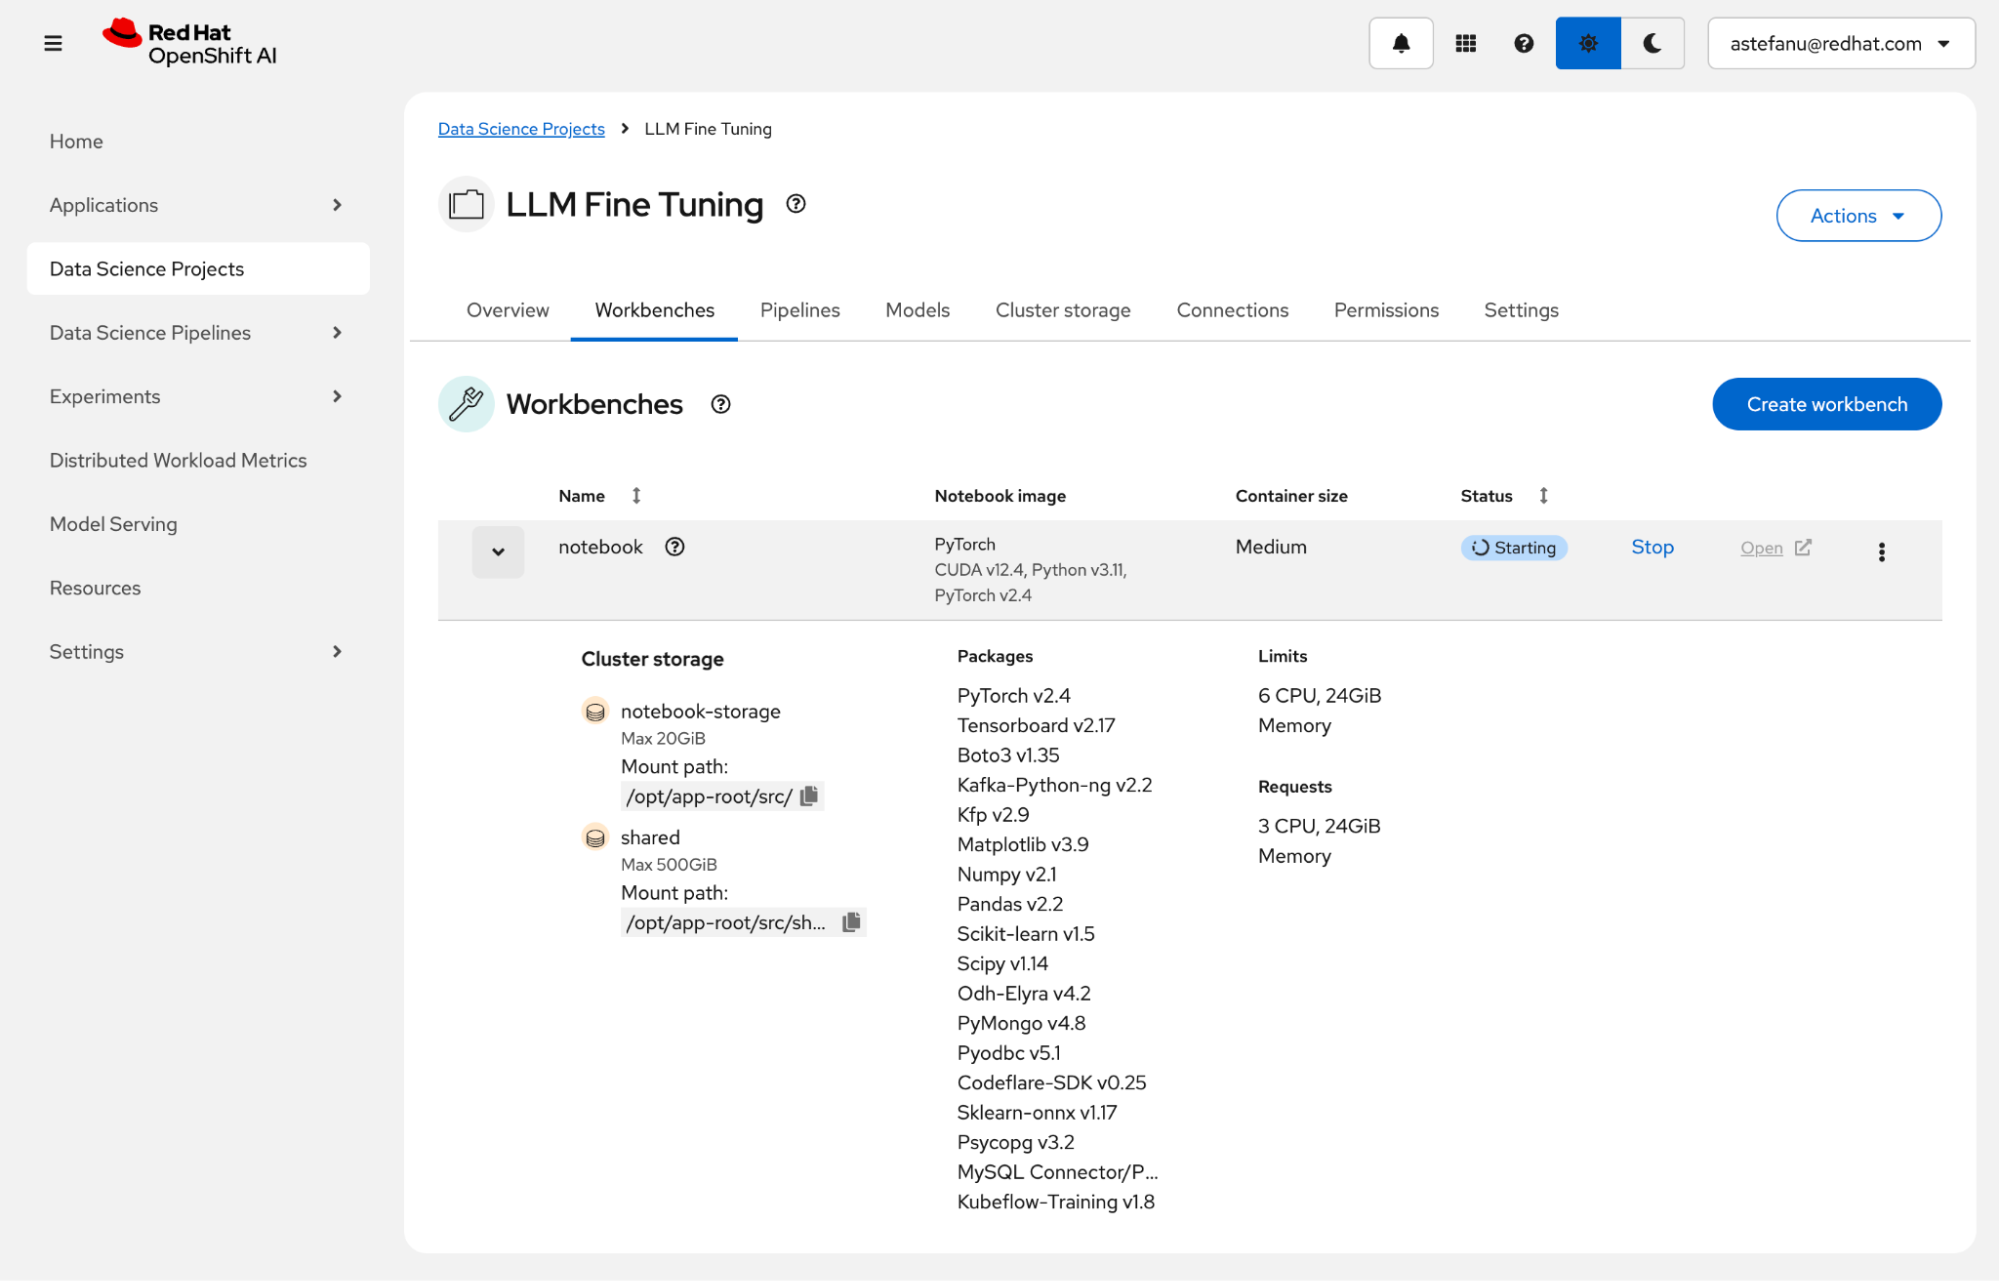Click the Create workbench button
The image size is (1999, 1281).
pyautogui.click(x=1826, y=404)
